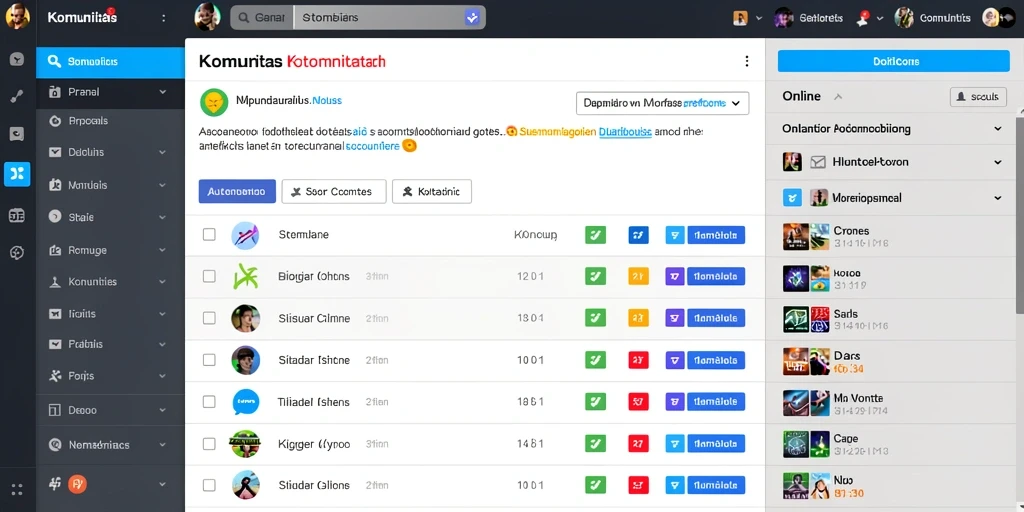The height and width of the screenshot is (512, 1024).
Task: Expand the Pranal sidebar section
Action: click(x=110, y=92)
